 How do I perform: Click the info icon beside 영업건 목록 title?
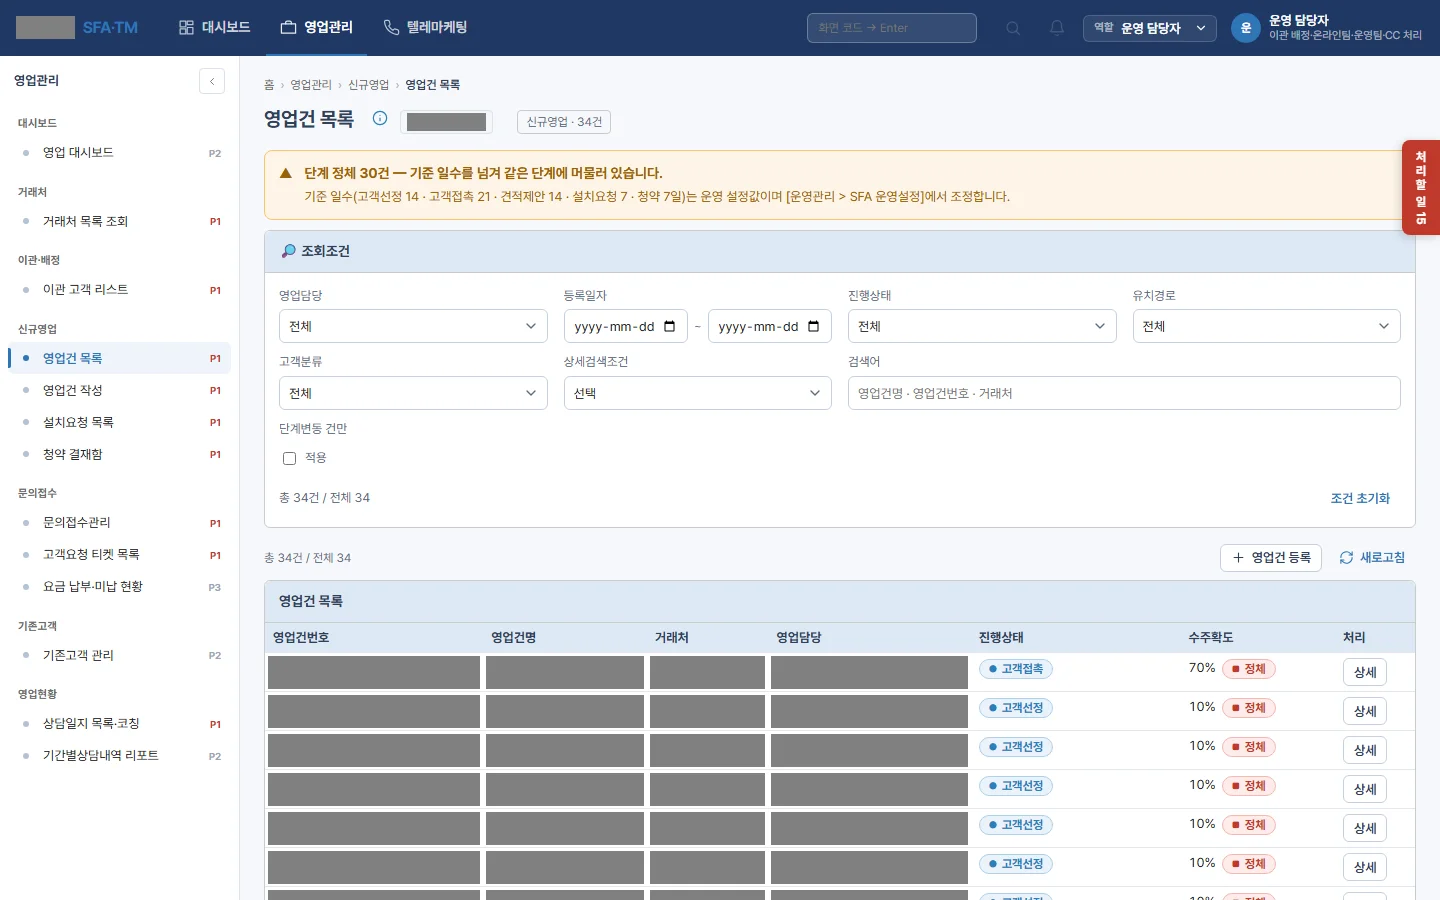pos(380,118)
